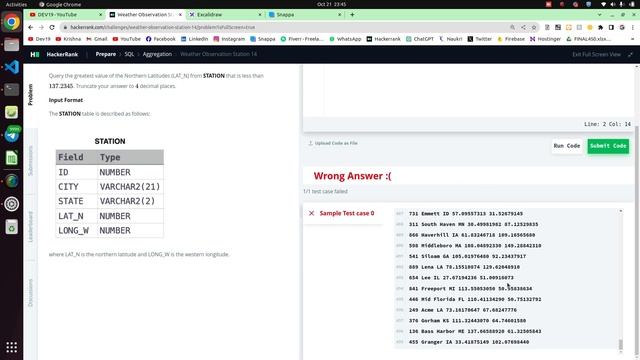The width and height of the screenshot is (640, 360).
Task: Open the Dev19 bookmark
Action: (x=39, y=39)
